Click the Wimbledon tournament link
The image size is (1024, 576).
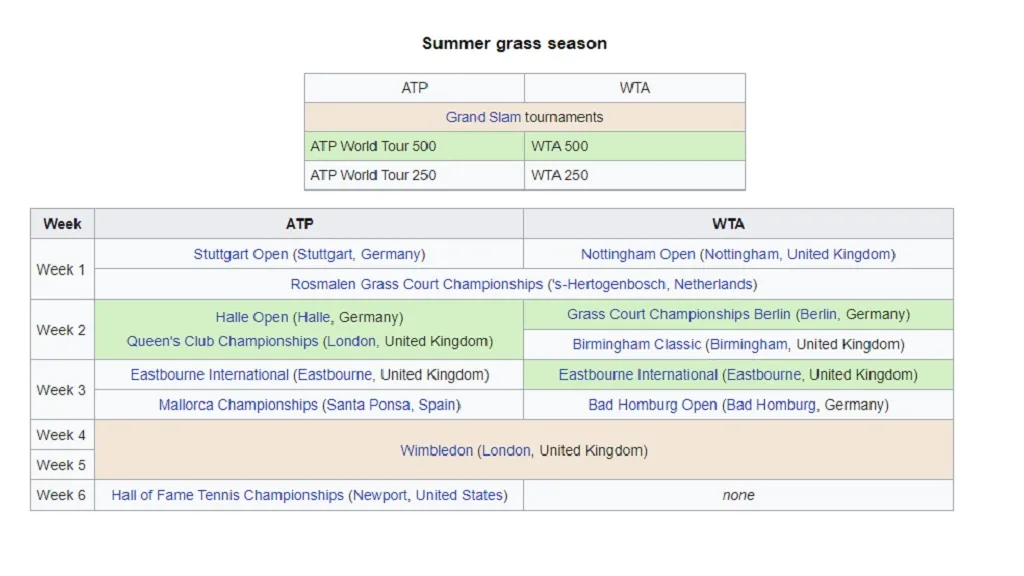pyautogui.click(x=436, y=450)
